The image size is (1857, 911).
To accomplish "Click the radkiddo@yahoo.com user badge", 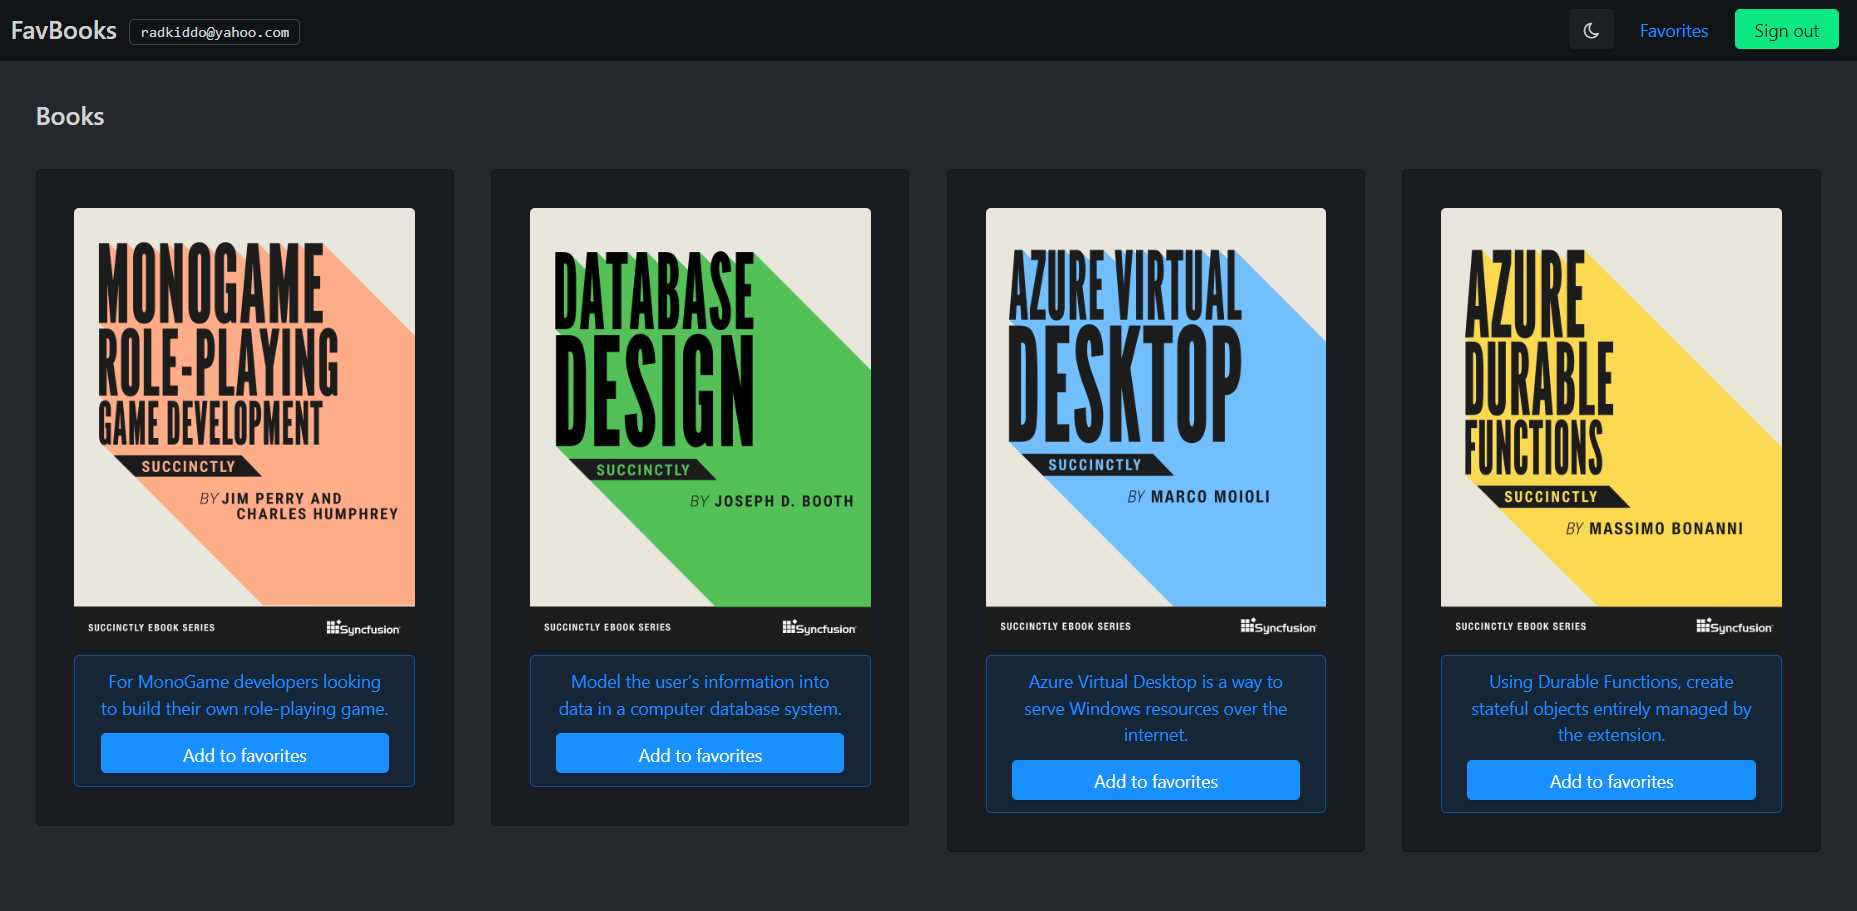I will click(x=215, y=32).
